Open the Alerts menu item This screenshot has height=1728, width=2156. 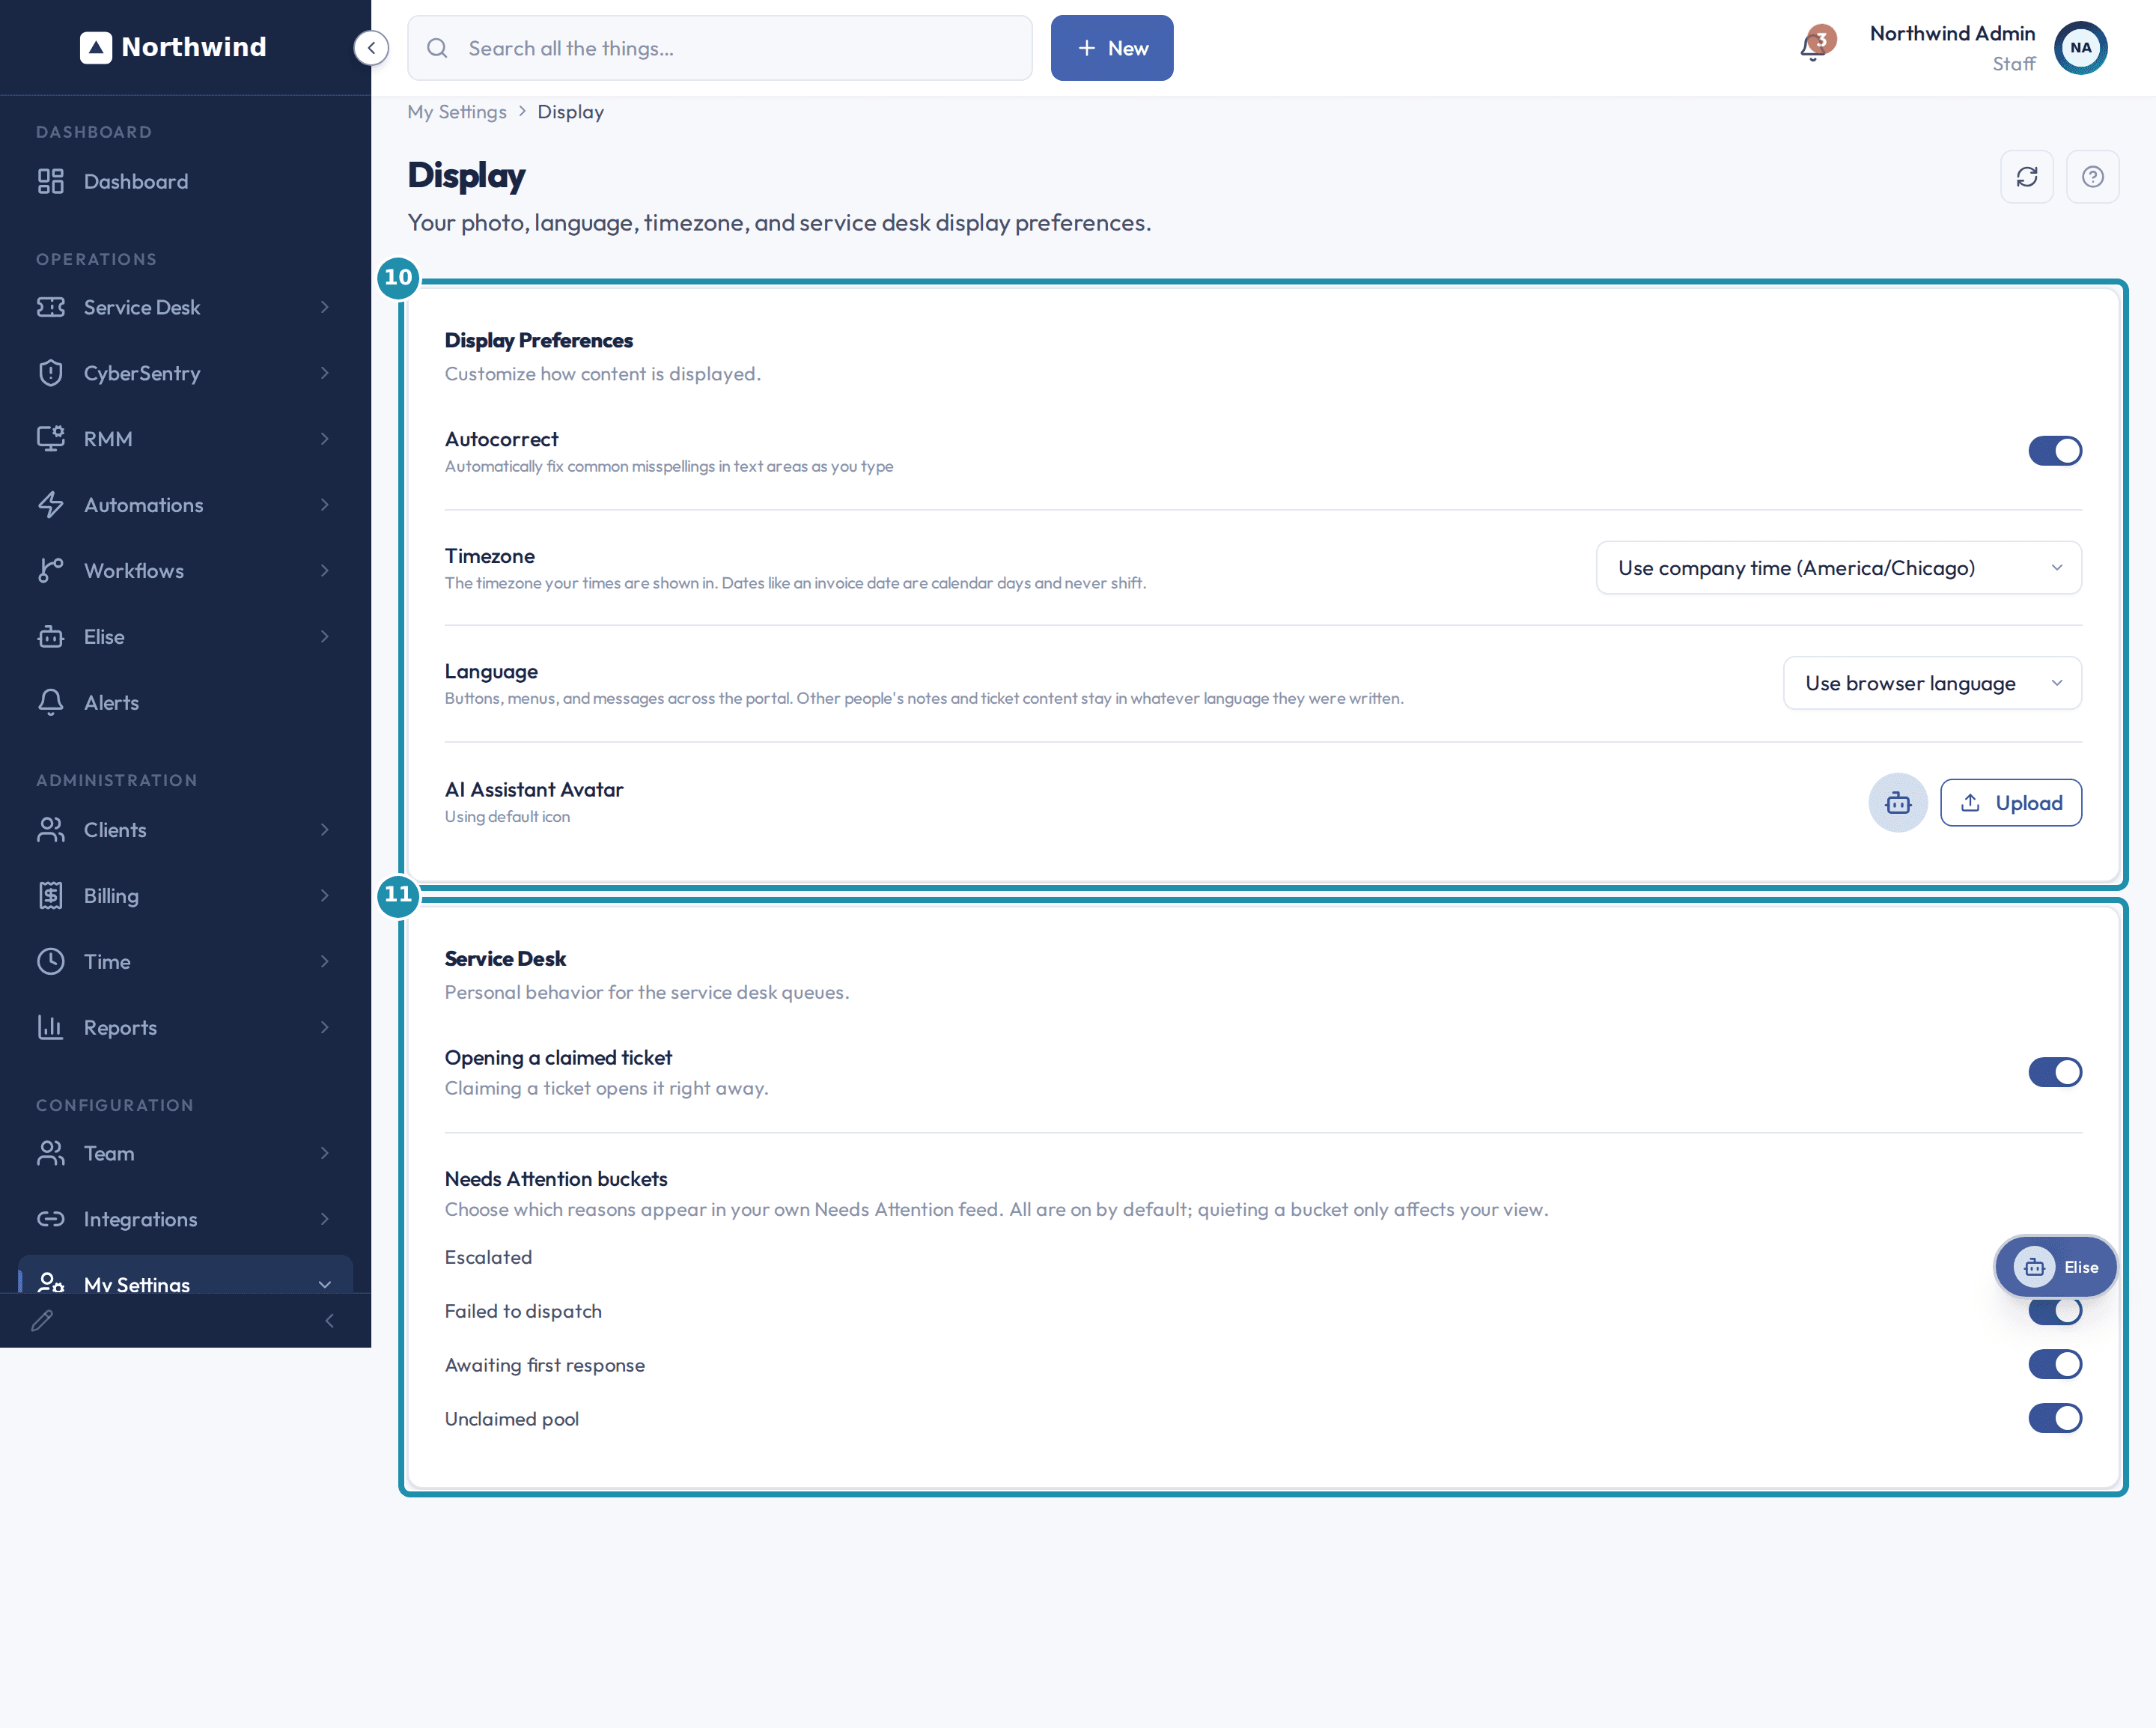click(185, 703)
